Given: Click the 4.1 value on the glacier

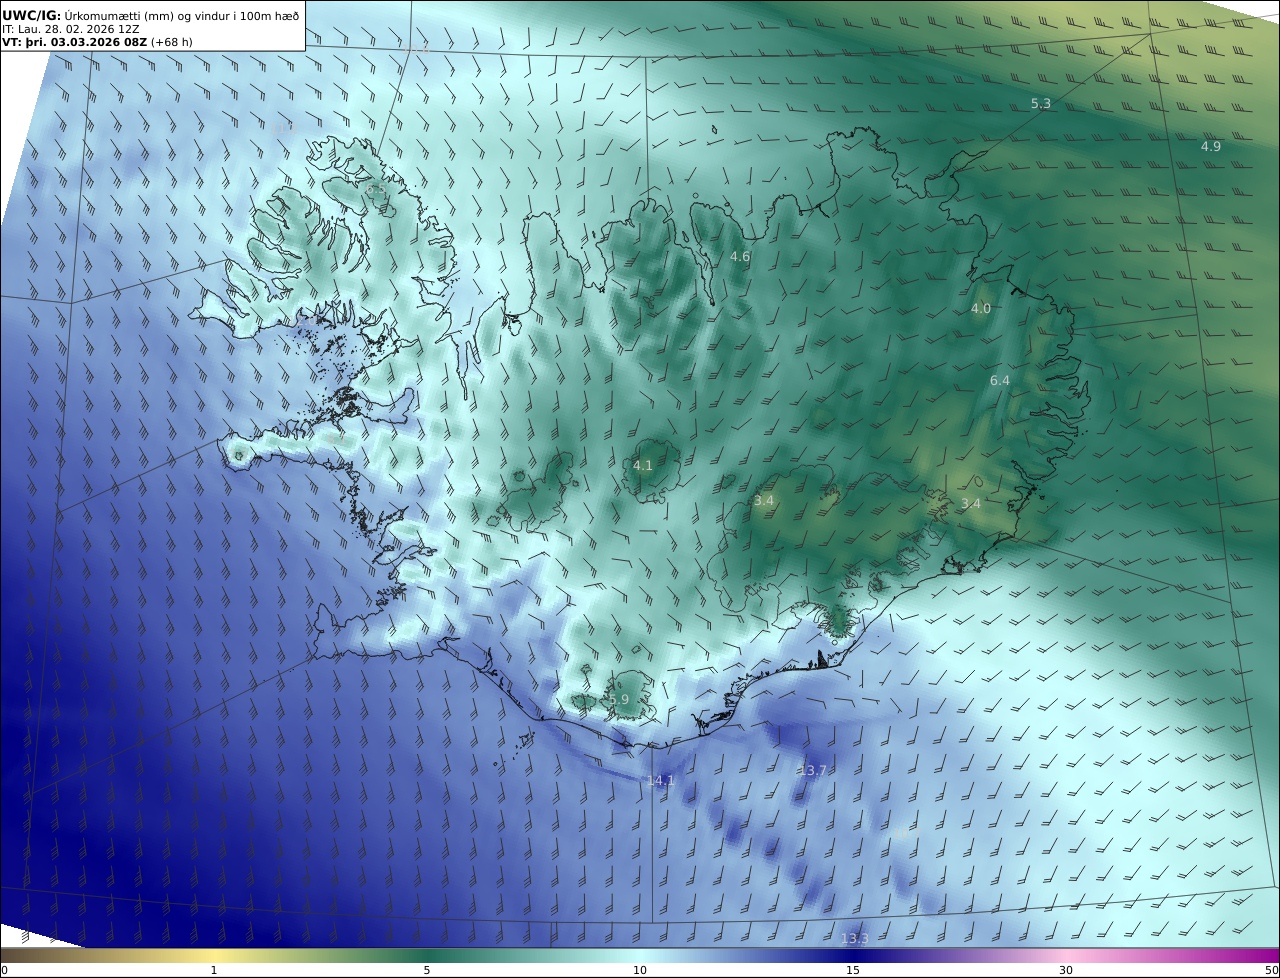Looking at the screenshot, I should (x=643, y=466).
